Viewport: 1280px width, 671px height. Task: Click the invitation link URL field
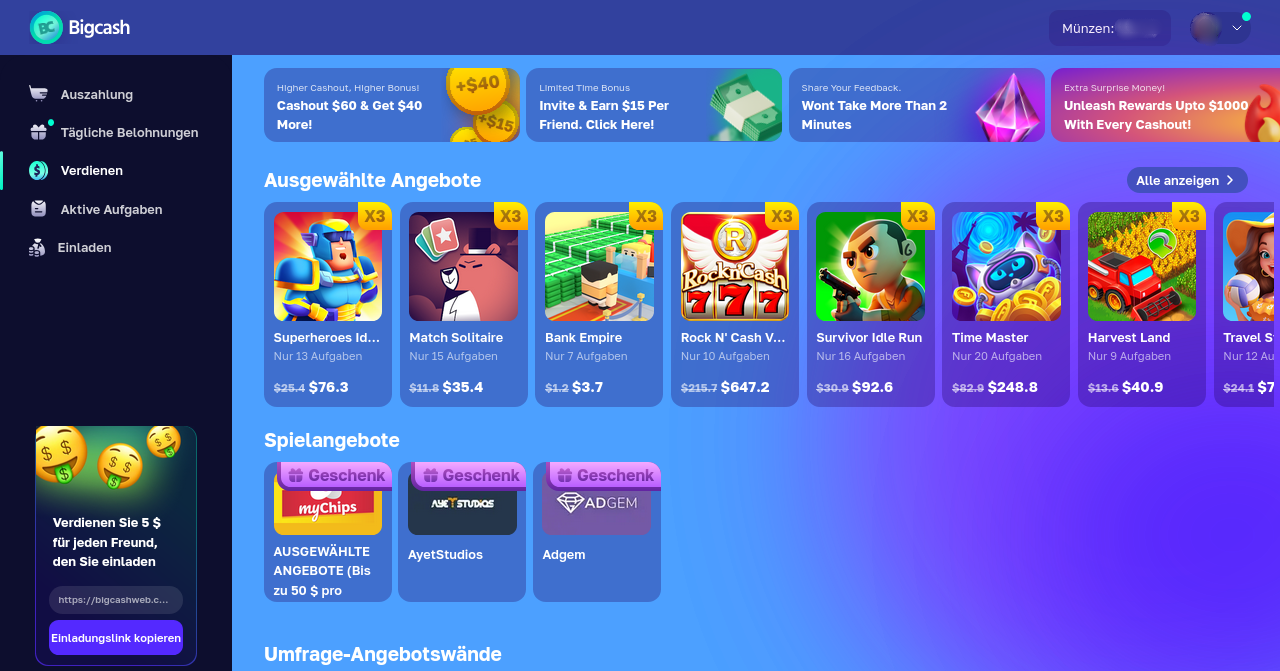116,600
